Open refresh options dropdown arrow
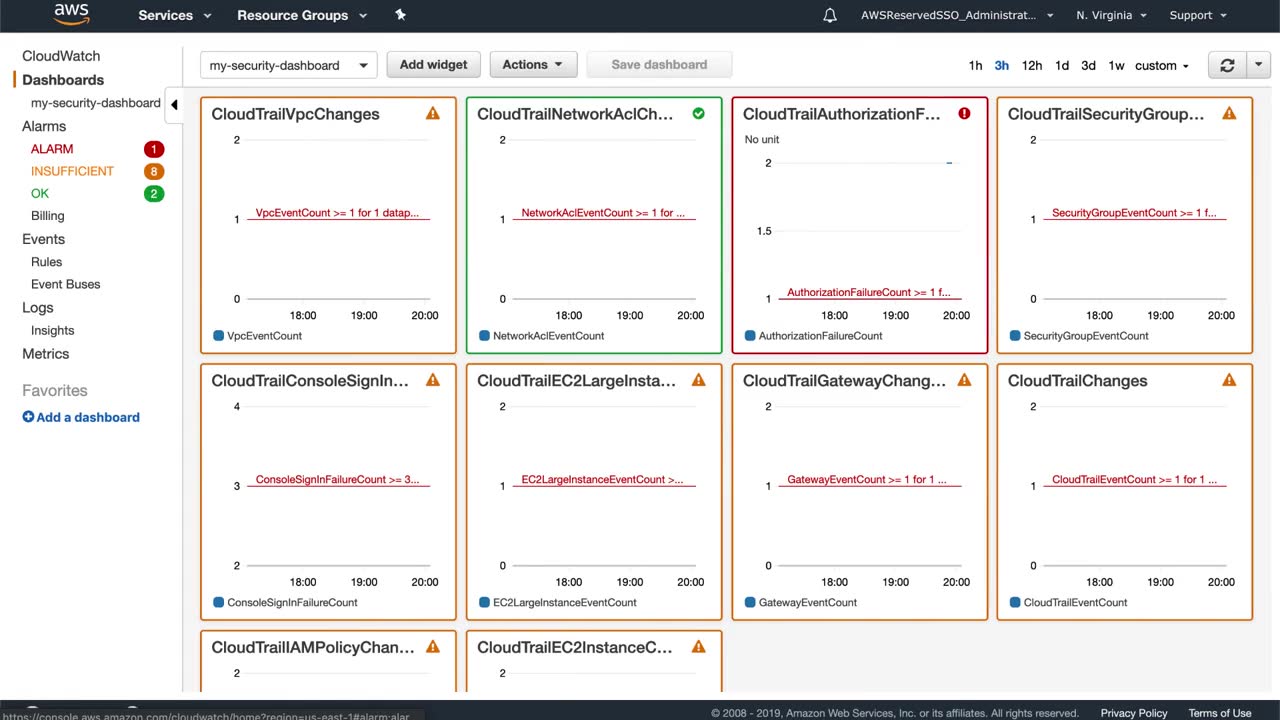Screen dimensions: 1280x720 tap(1258, 65)
